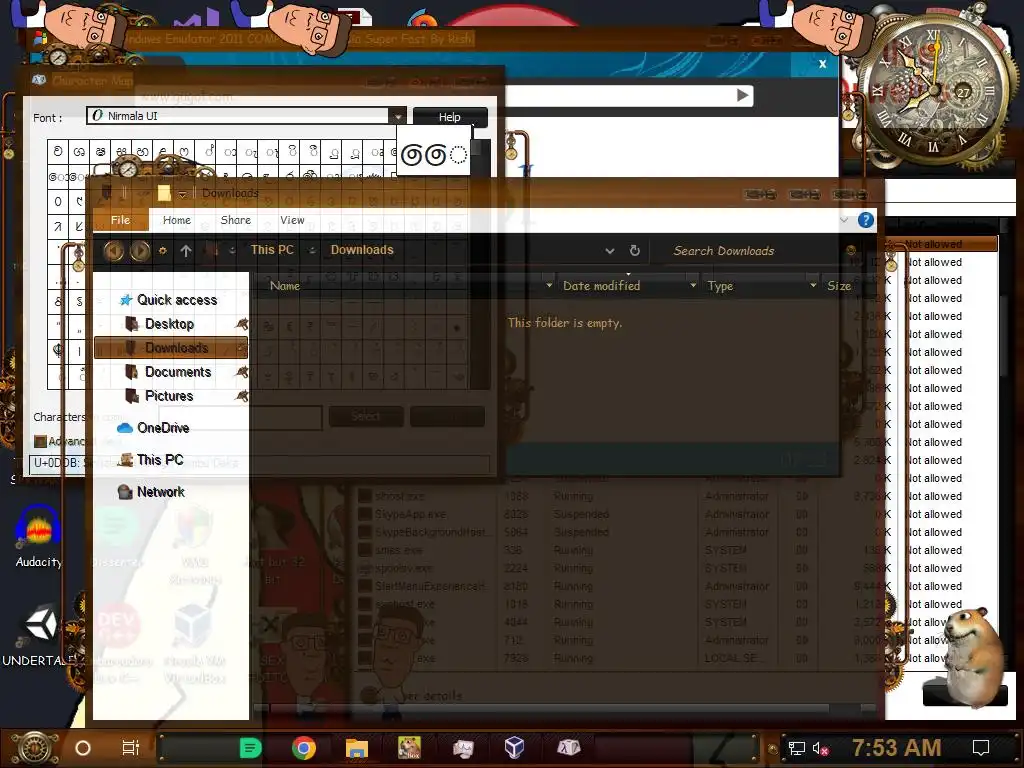Open the Type column filter dropdown
Screen dimensions: 1024x768
pos(813,286)
